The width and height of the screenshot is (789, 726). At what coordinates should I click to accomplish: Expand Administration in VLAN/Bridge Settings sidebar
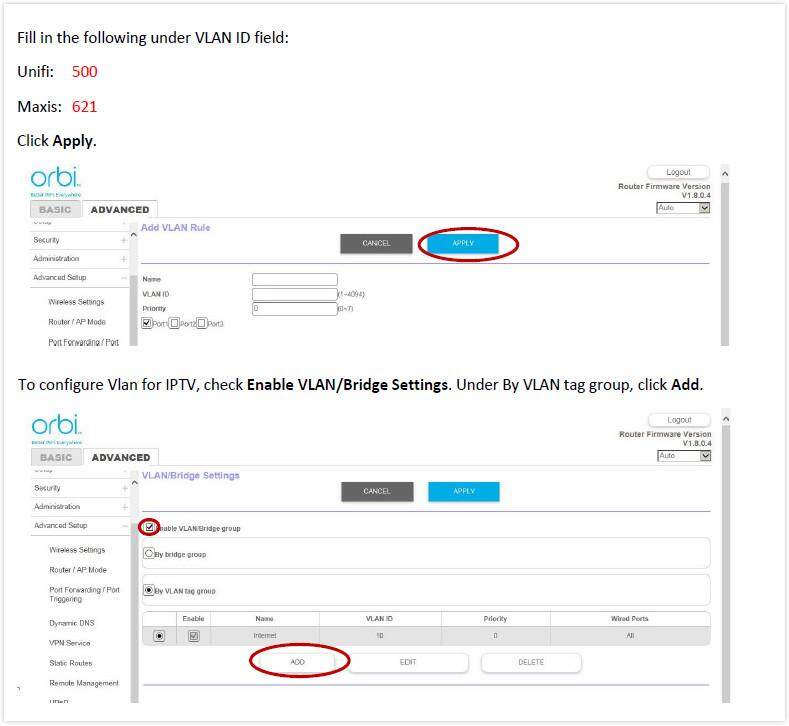click(124, 507)
